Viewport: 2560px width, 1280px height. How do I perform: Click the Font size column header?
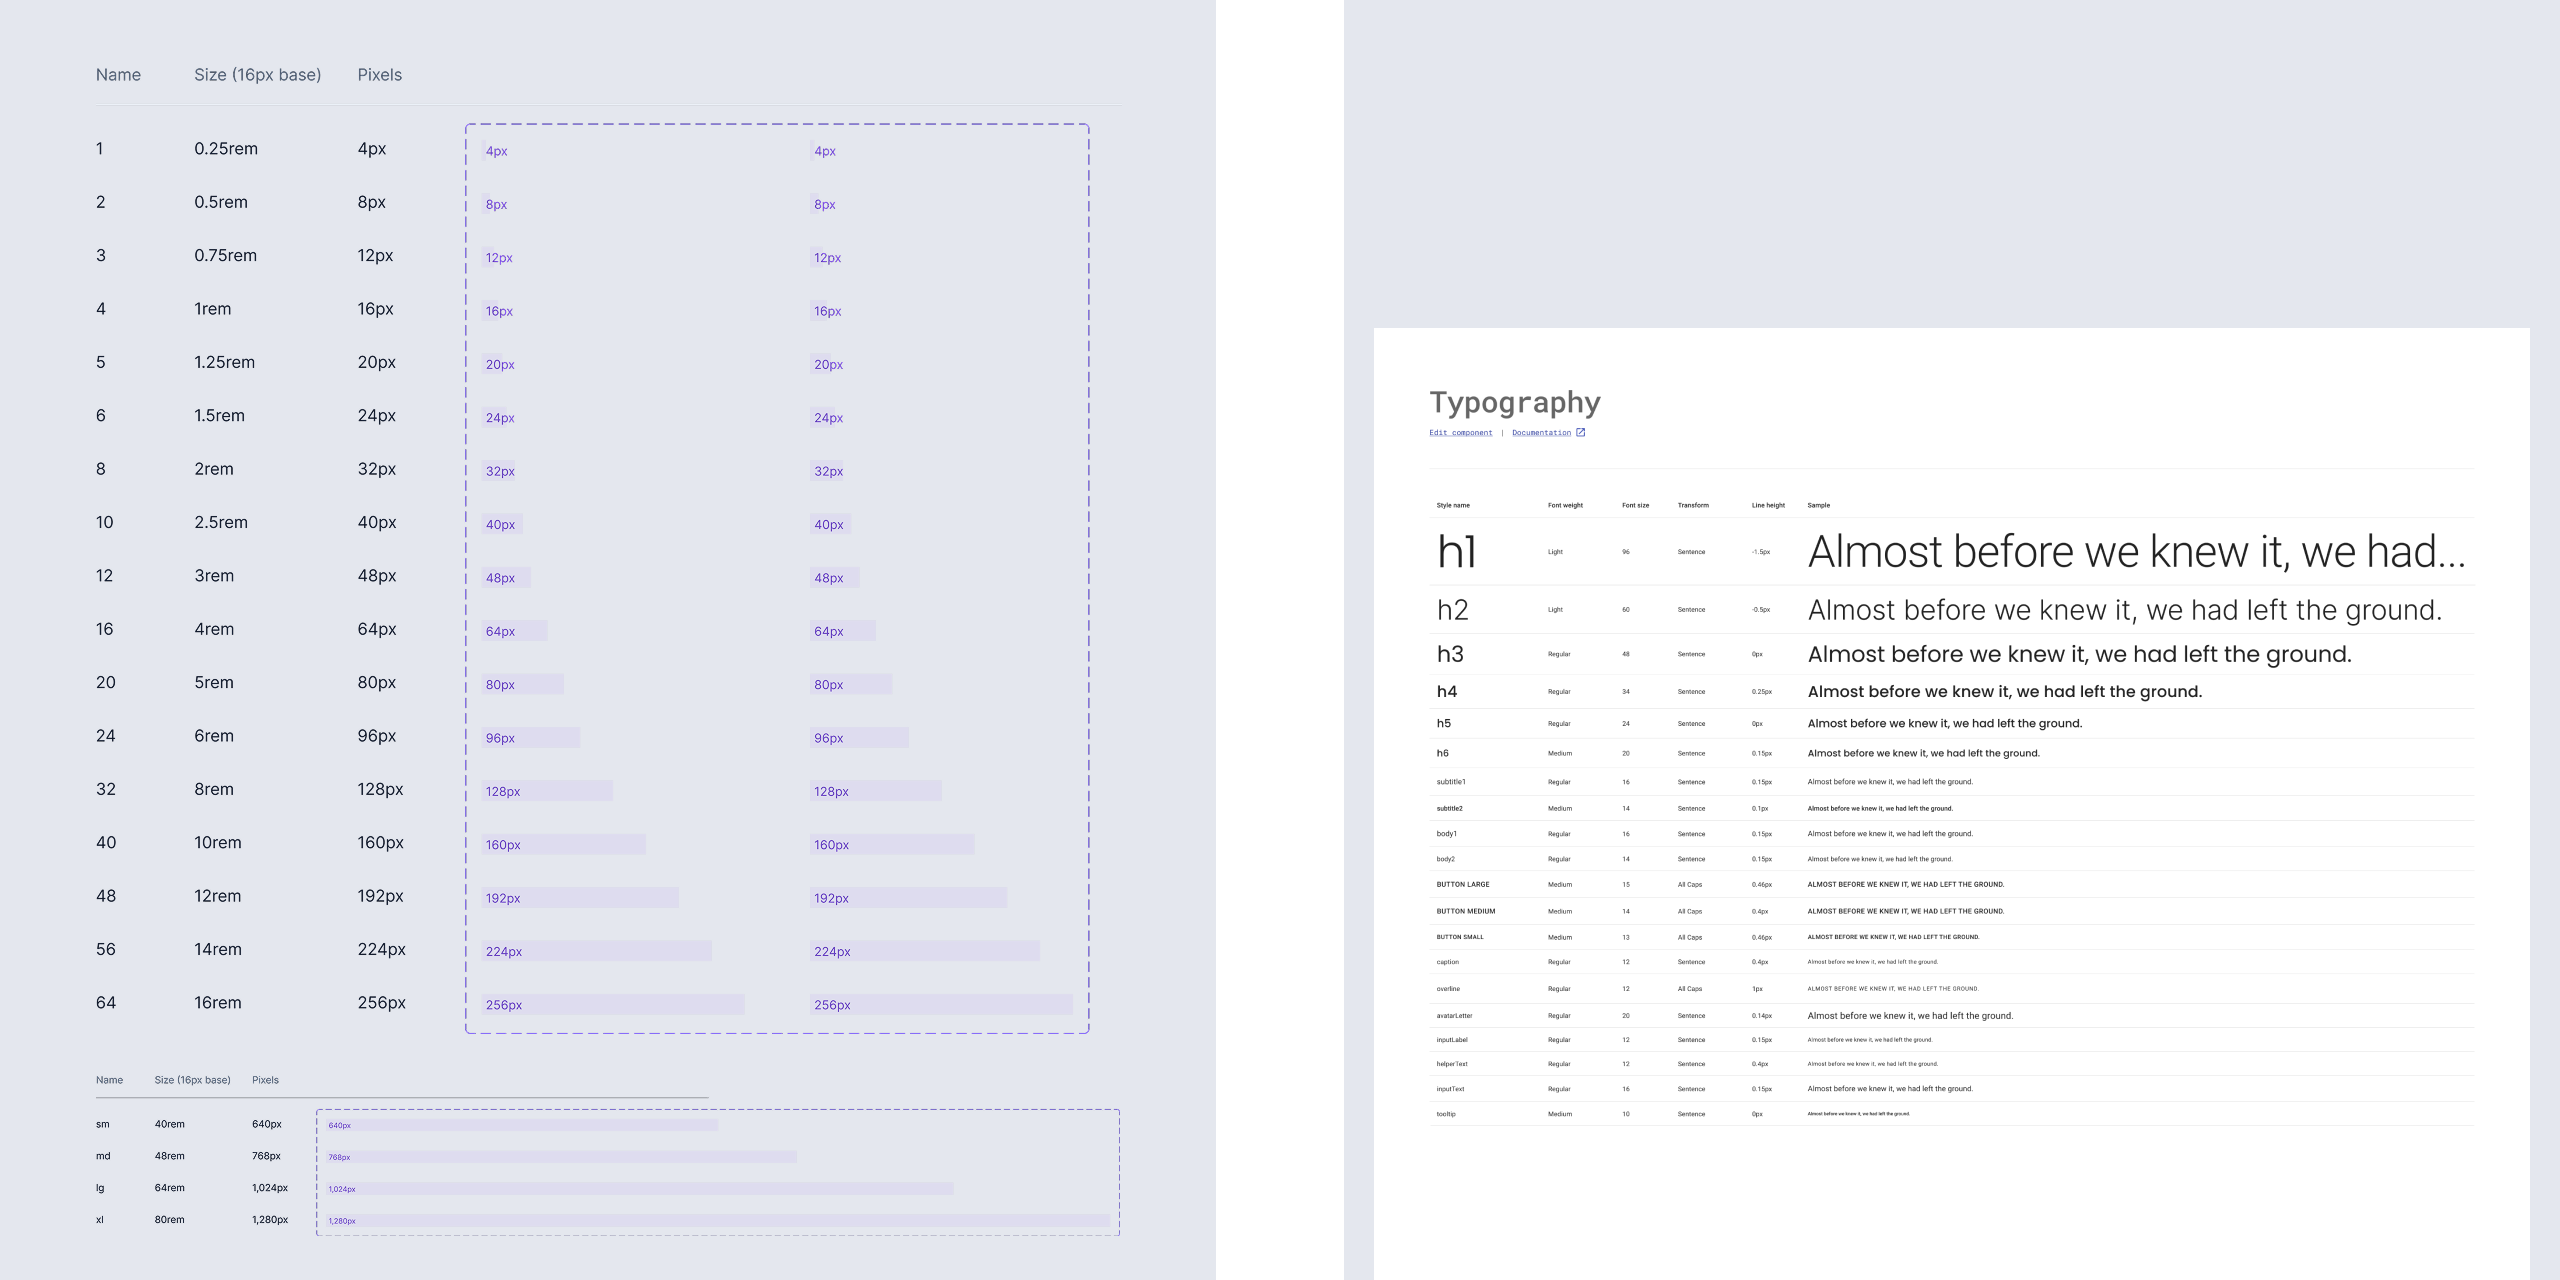click(1635, 505)
